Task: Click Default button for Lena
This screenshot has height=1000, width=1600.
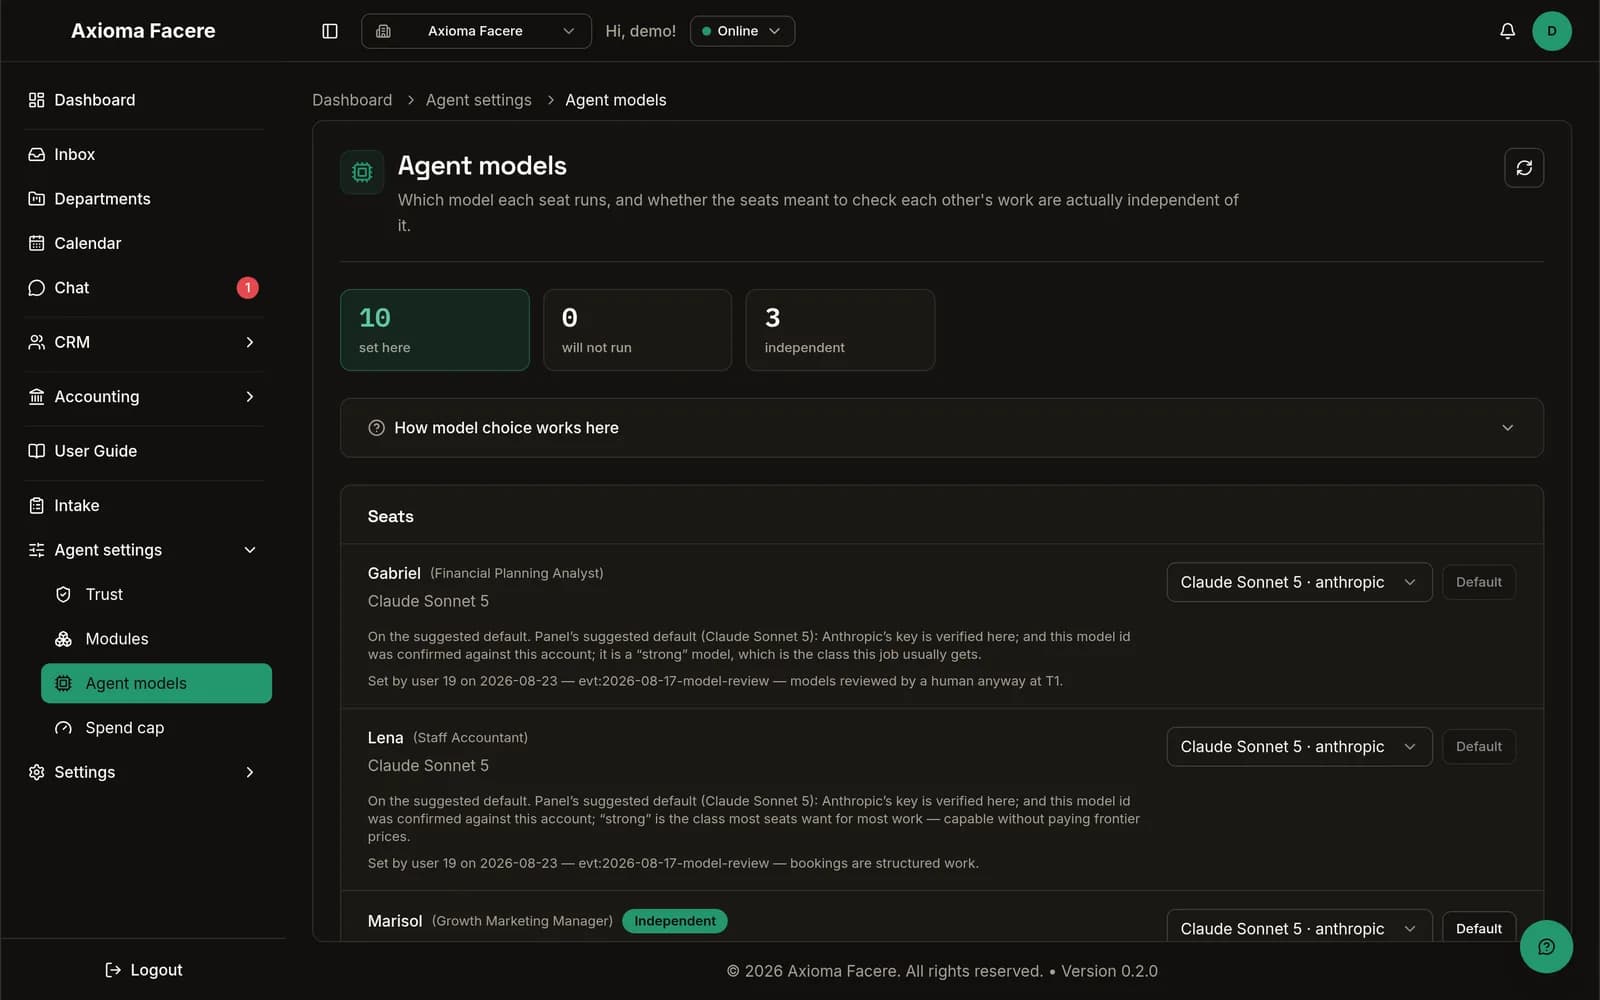Action: click(x=1478, y=747)
